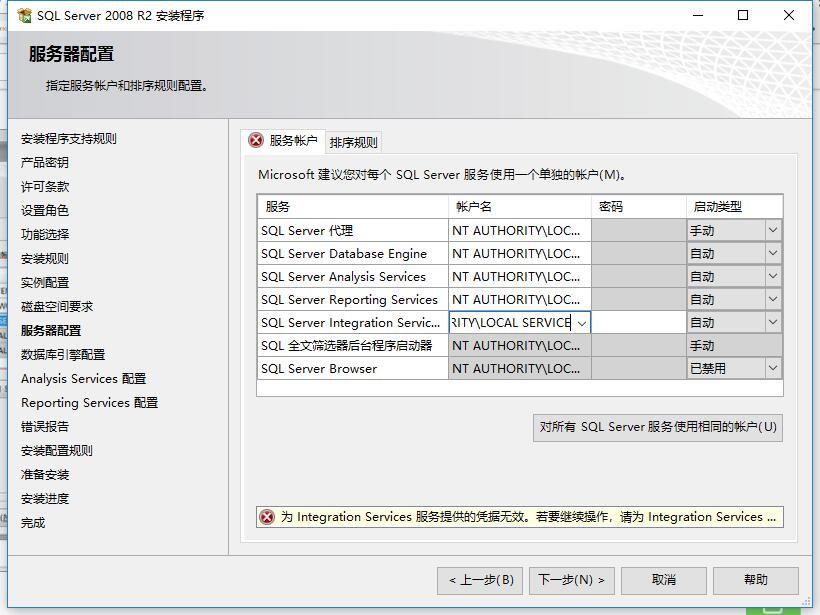Click the 密码 column header
This screenshot has height=615, width=820.
click(x=639, y=207)
